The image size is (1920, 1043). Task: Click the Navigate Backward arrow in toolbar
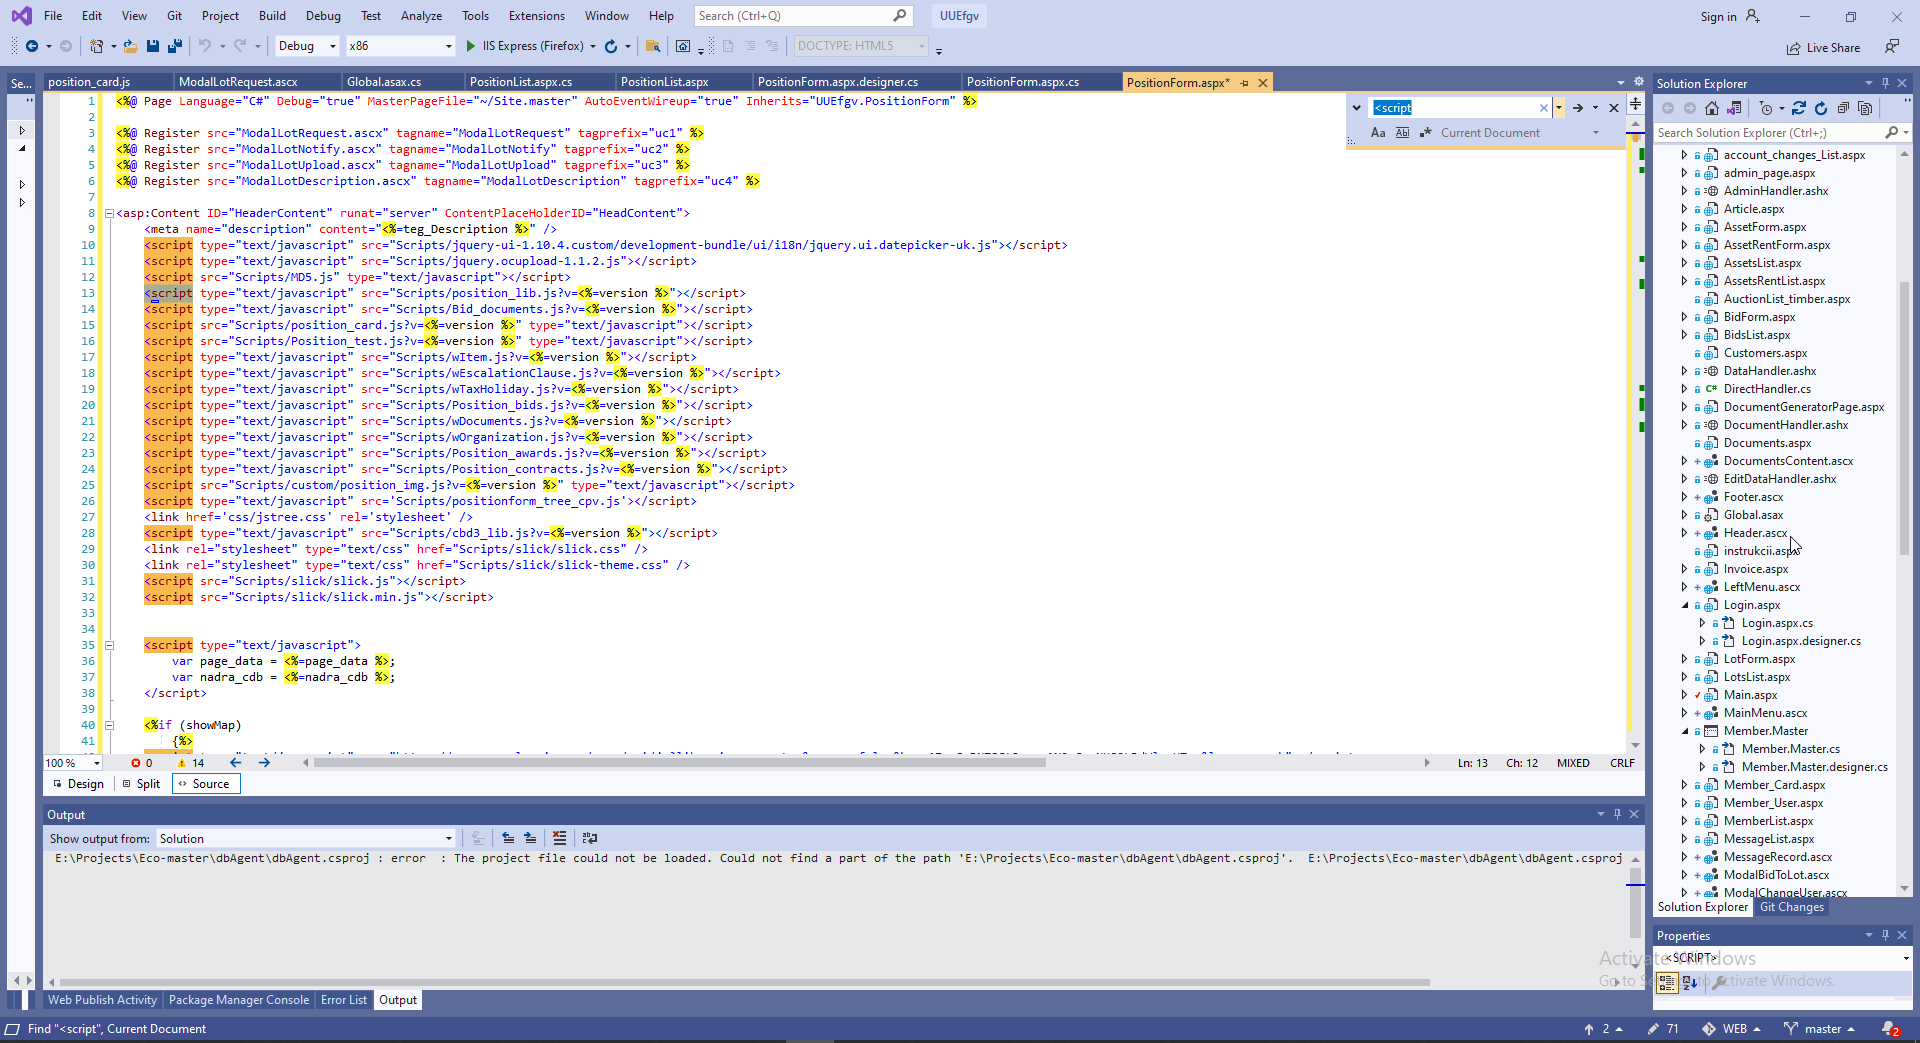coord(32,46)
